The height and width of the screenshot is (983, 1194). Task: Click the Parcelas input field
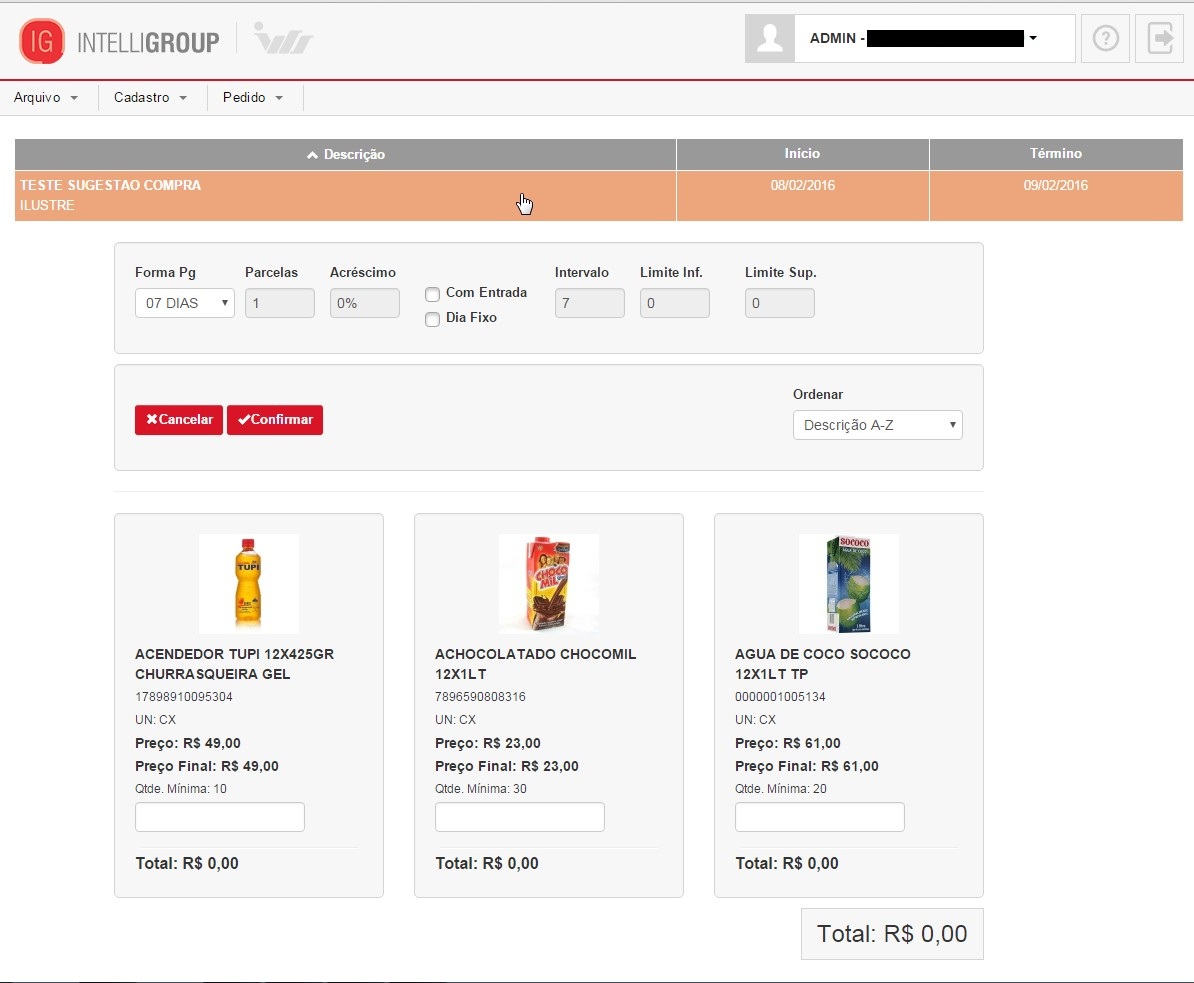(279, 303)
